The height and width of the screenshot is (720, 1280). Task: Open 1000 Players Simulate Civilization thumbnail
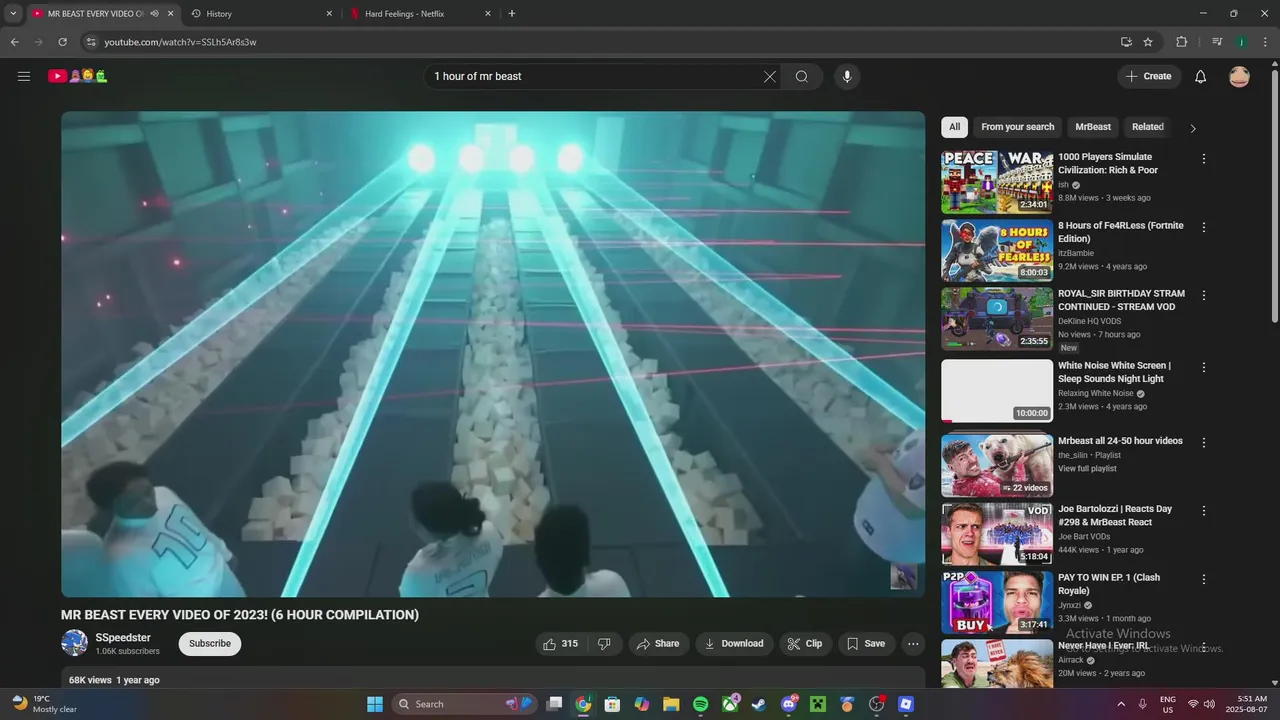pyautogui.click(x=997, y=182)
